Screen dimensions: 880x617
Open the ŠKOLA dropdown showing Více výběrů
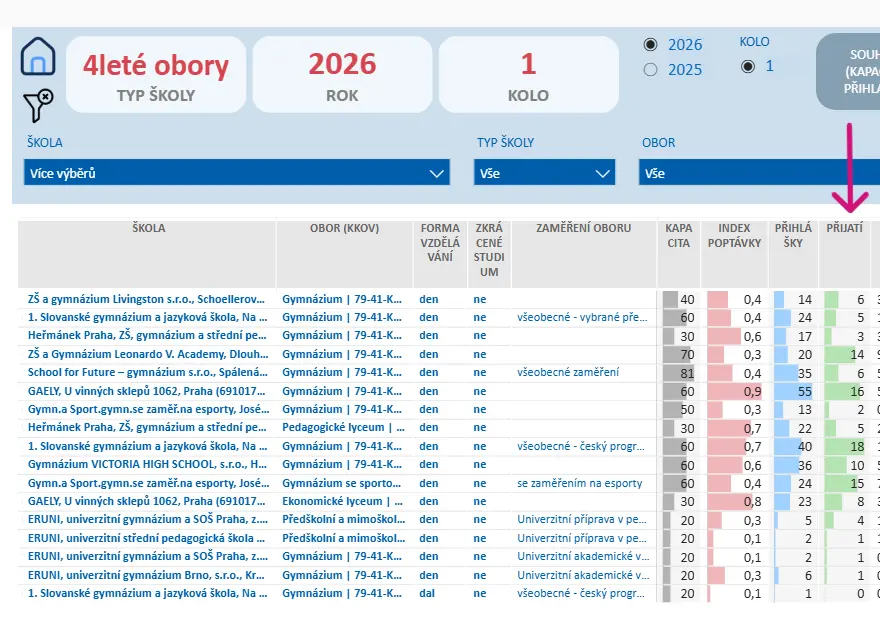click(x=237, y=173)
